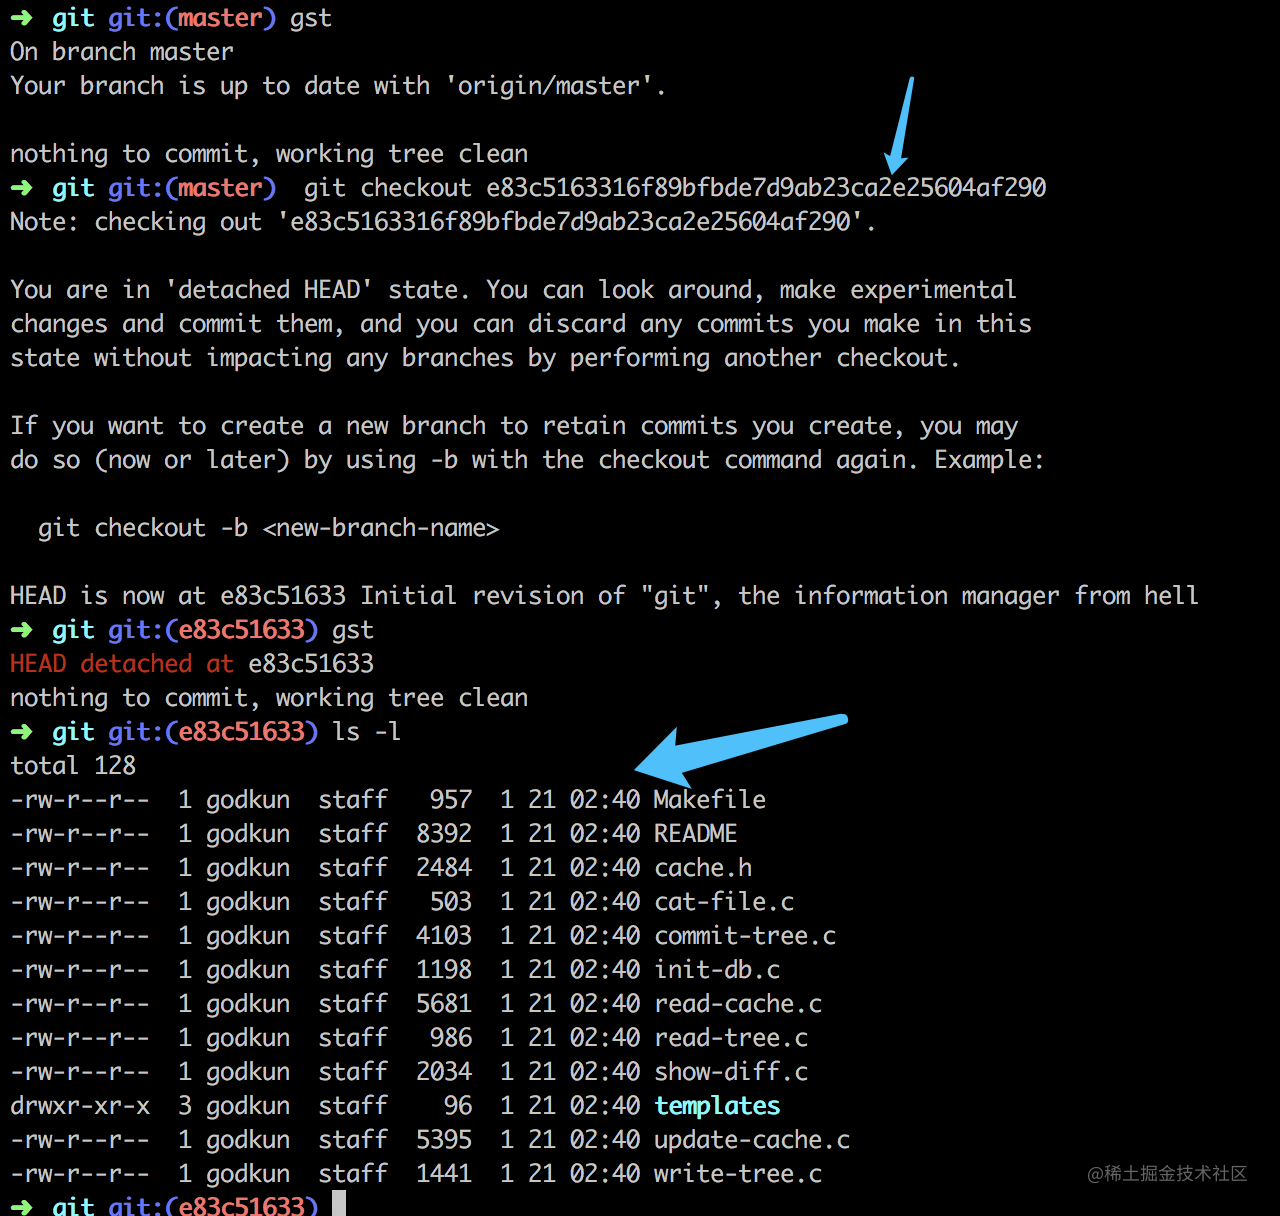Click 'HEAD is now at e83c51633' line
This screenshot has height=1216, width=1280.
(604, 595)
